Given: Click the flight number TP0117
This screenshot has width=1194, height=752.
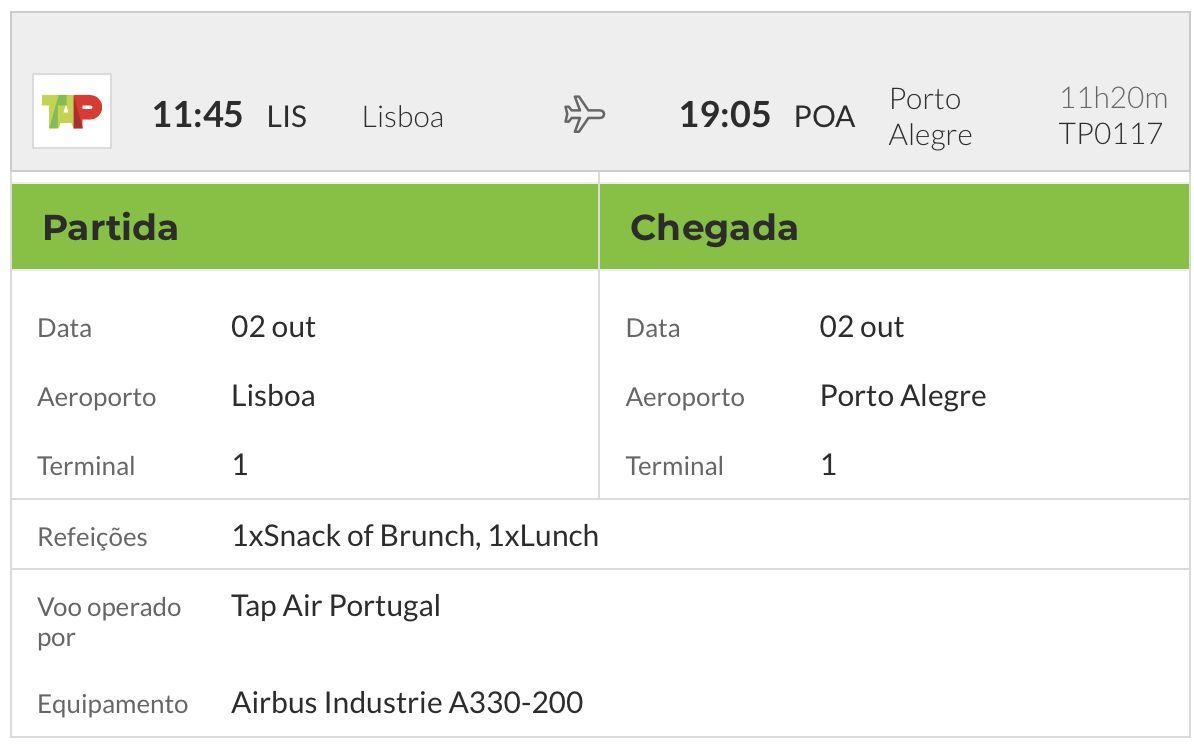Looking at the screenshot, I should pos(1110,134).
